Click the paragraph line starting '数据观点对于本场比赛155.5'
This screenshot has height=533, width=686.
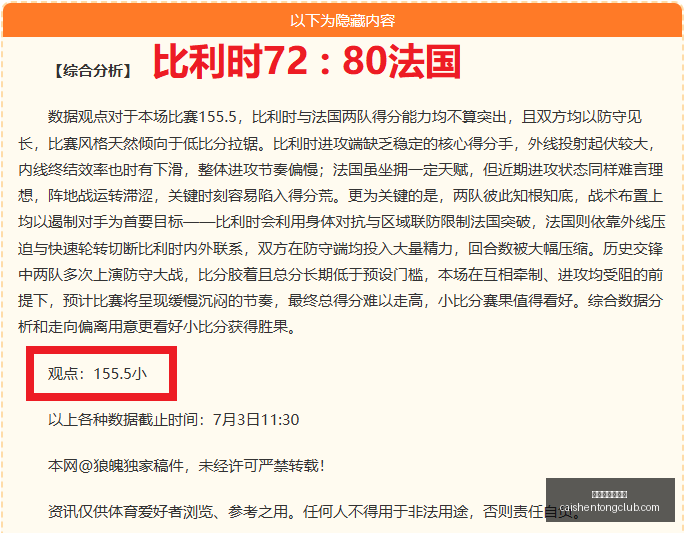(x=345, y=117)
